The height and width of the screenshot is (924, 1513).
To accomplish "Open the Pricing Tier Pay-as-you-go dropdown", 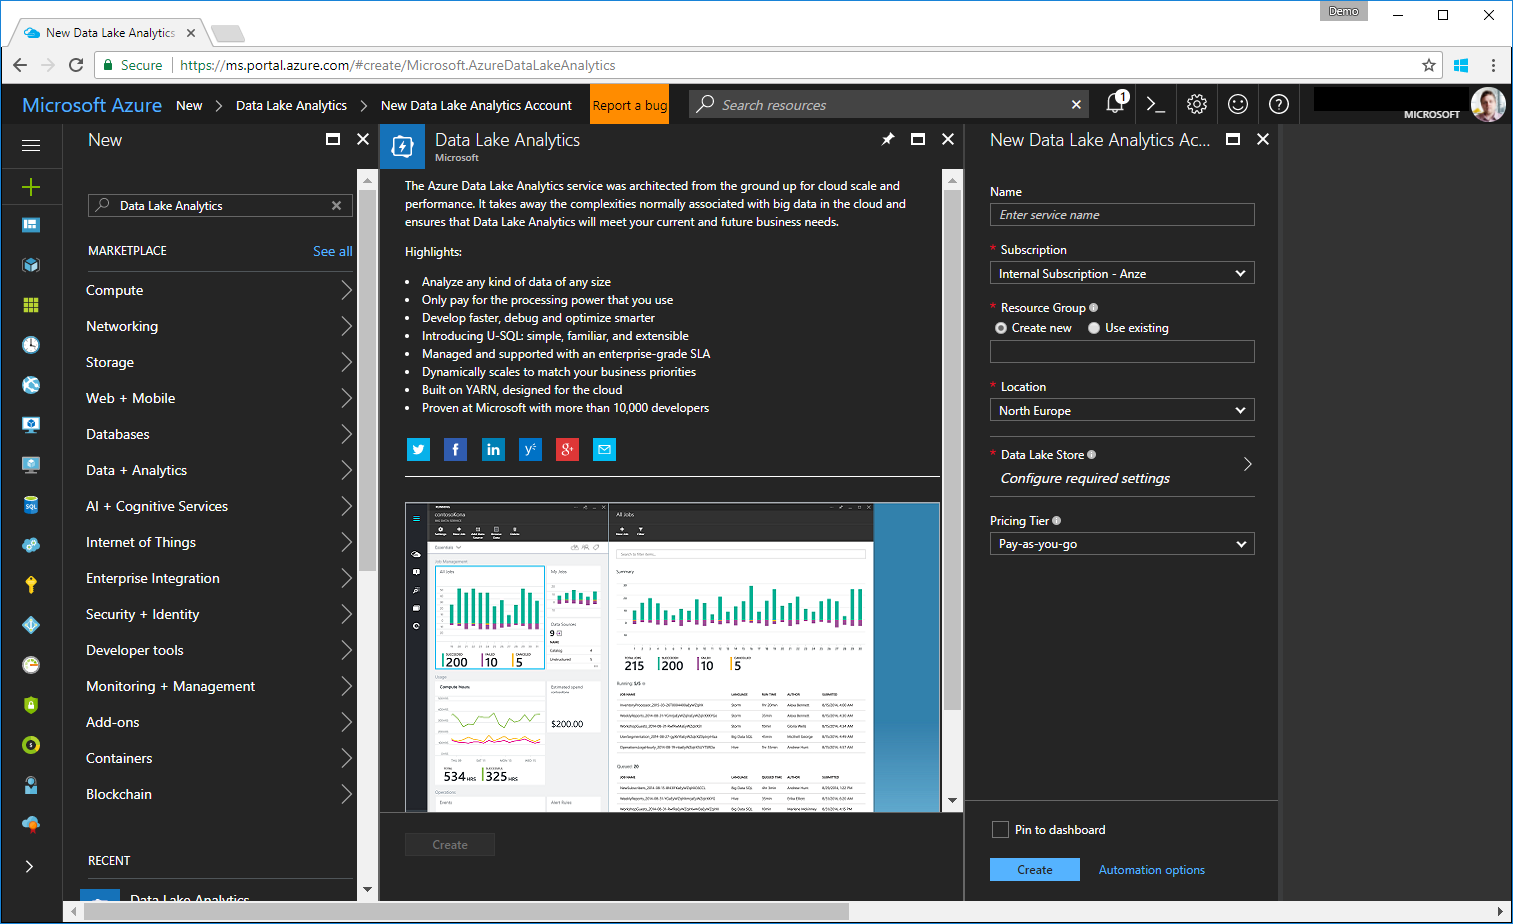I will pyautogui.click(x=1122, y=544).
